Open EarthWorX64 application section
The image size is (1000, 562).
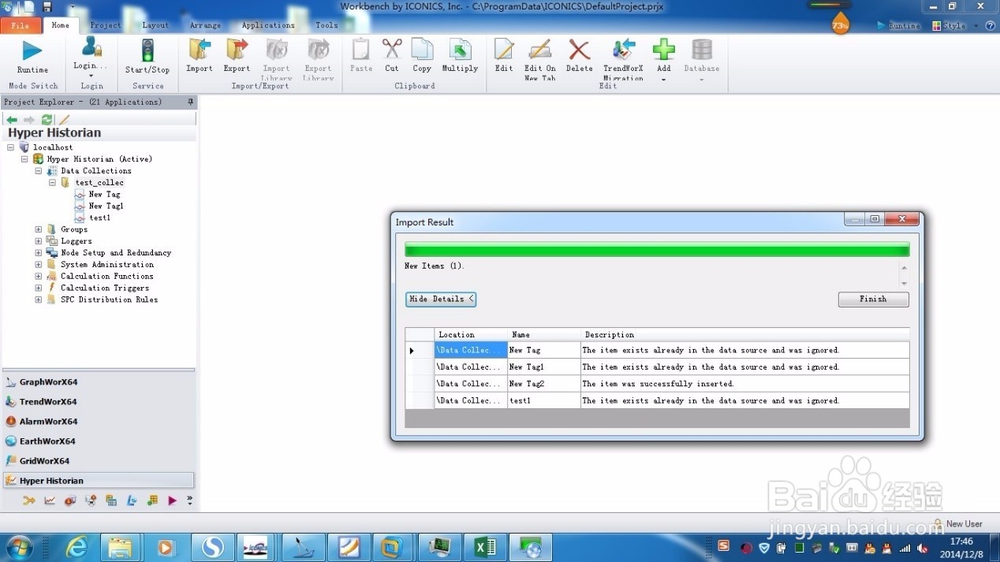(99, 441)
